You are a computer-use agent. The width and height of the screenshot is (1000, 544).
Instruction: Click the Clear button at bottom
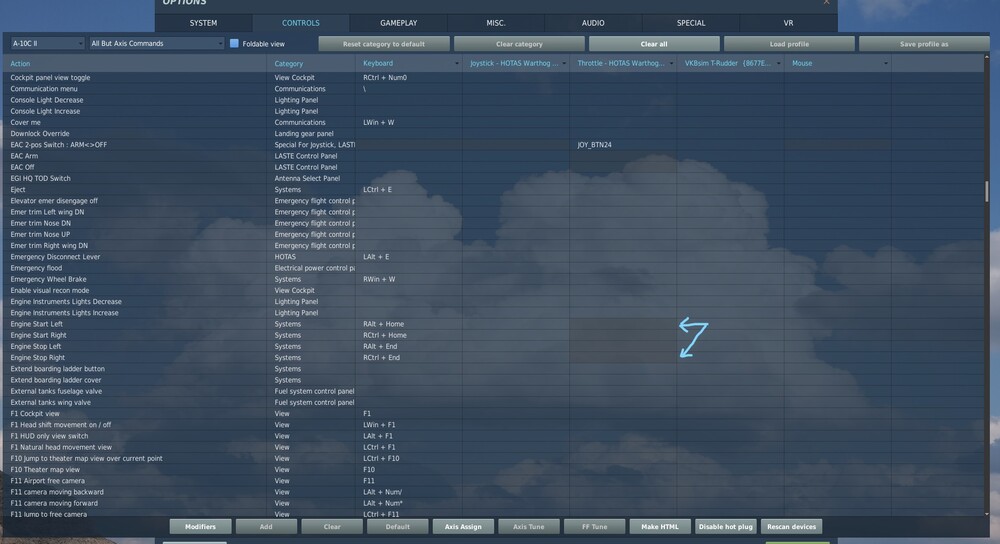(332, 527)
